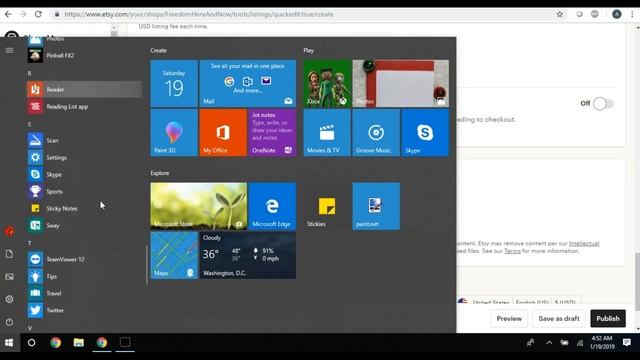Open the Saturday 19 calendar tile

click(174, 84)
